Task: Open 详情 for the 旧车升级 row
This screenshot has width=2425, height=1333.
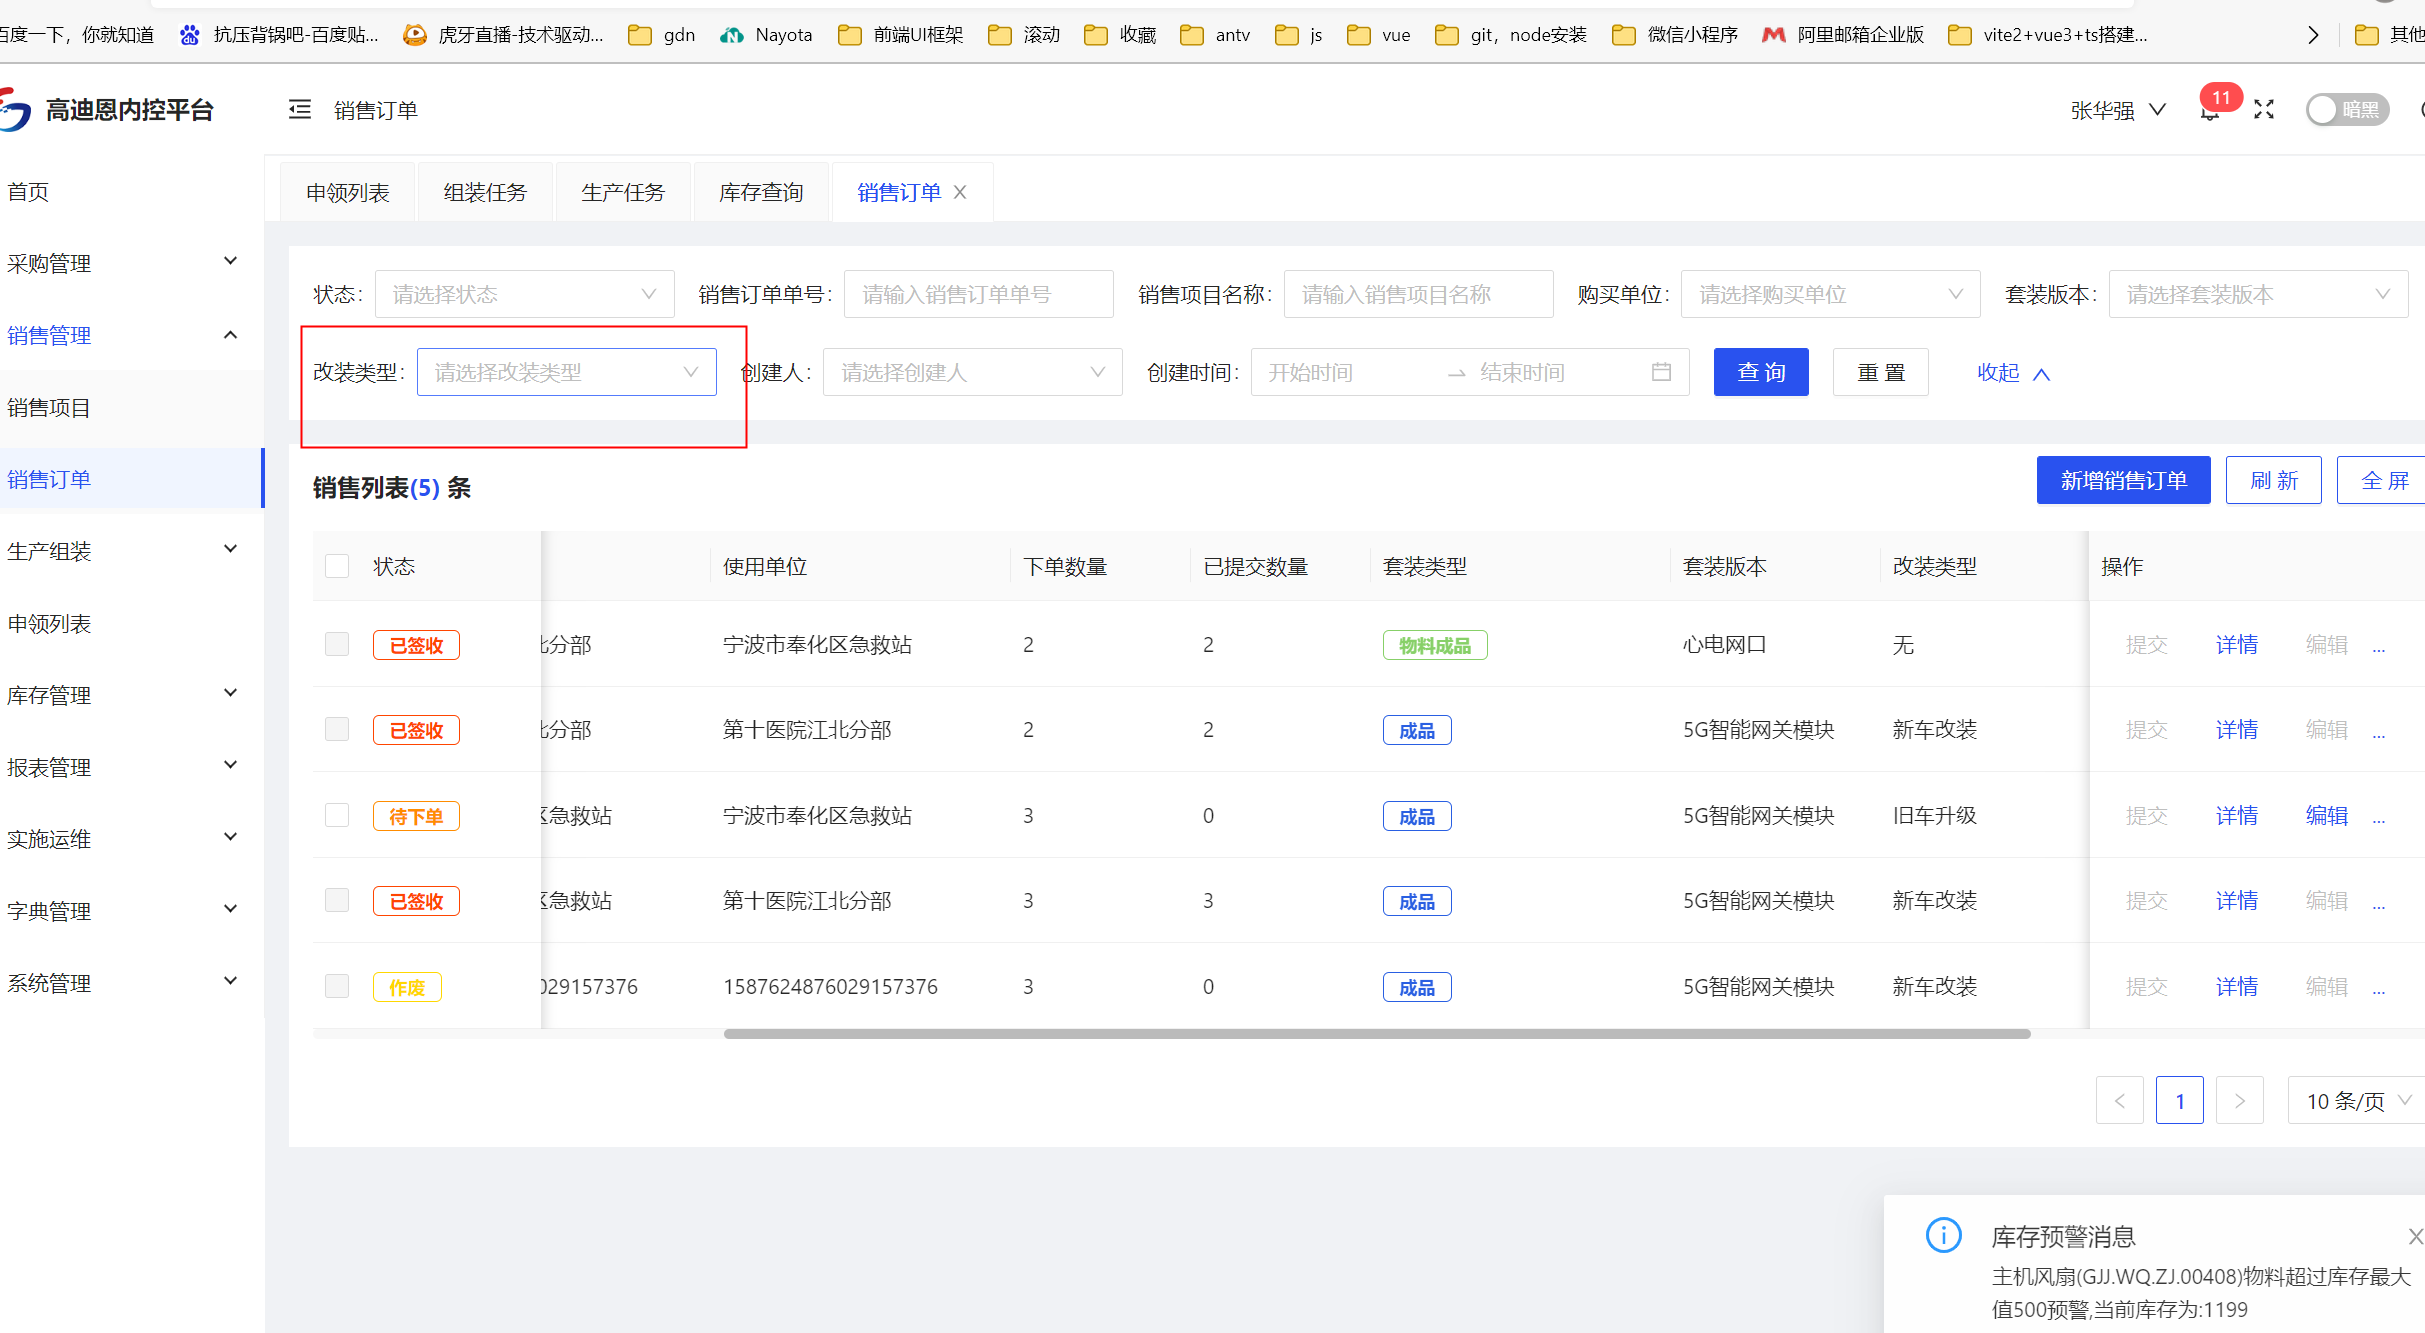Action: click(x=2237, y=815)
